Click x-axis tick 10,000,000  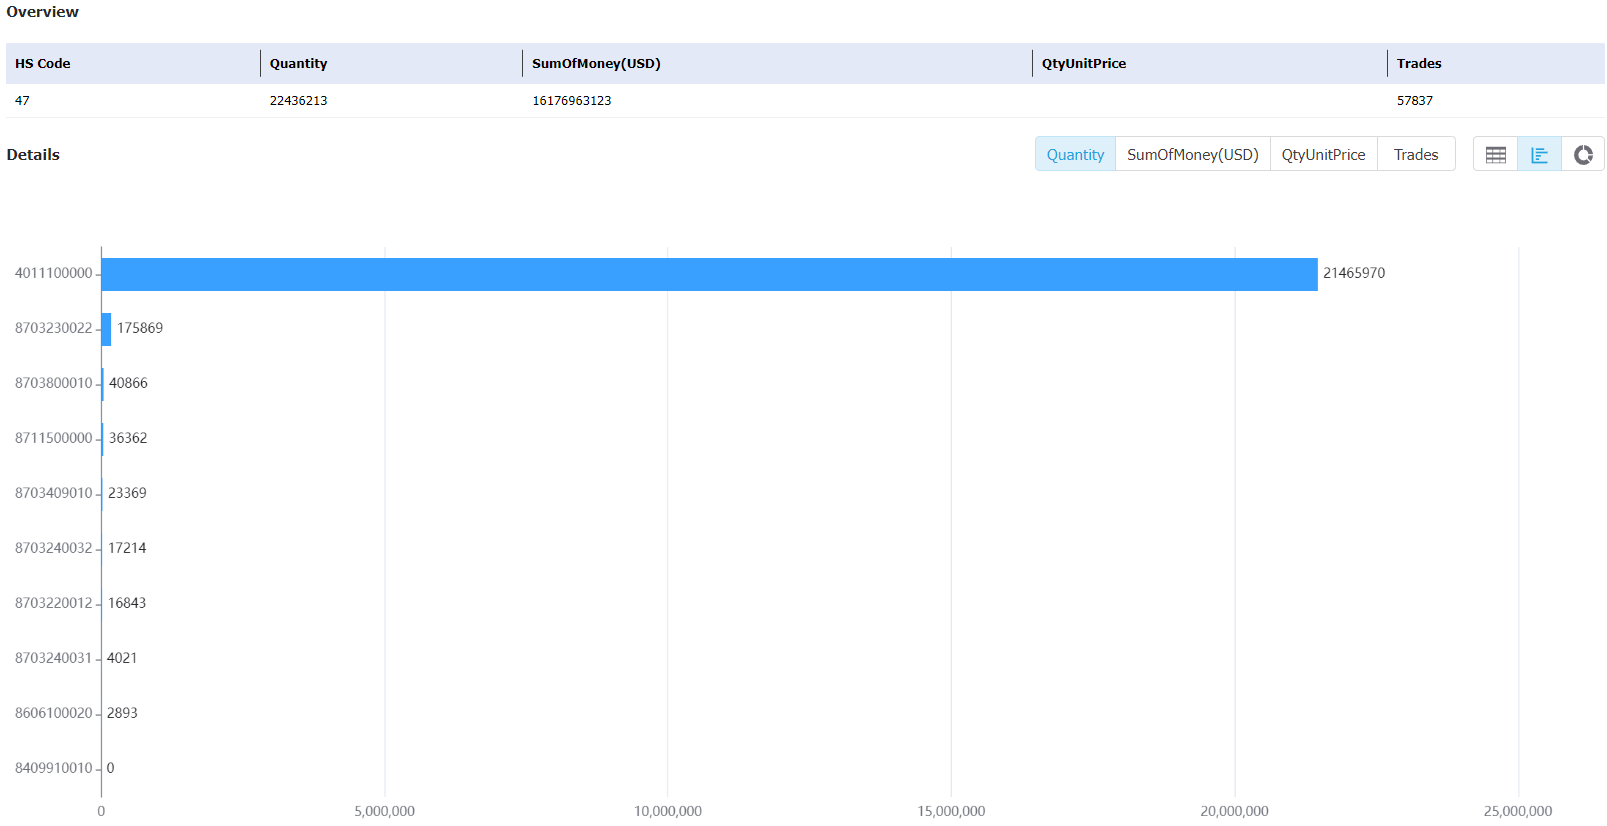668,811
